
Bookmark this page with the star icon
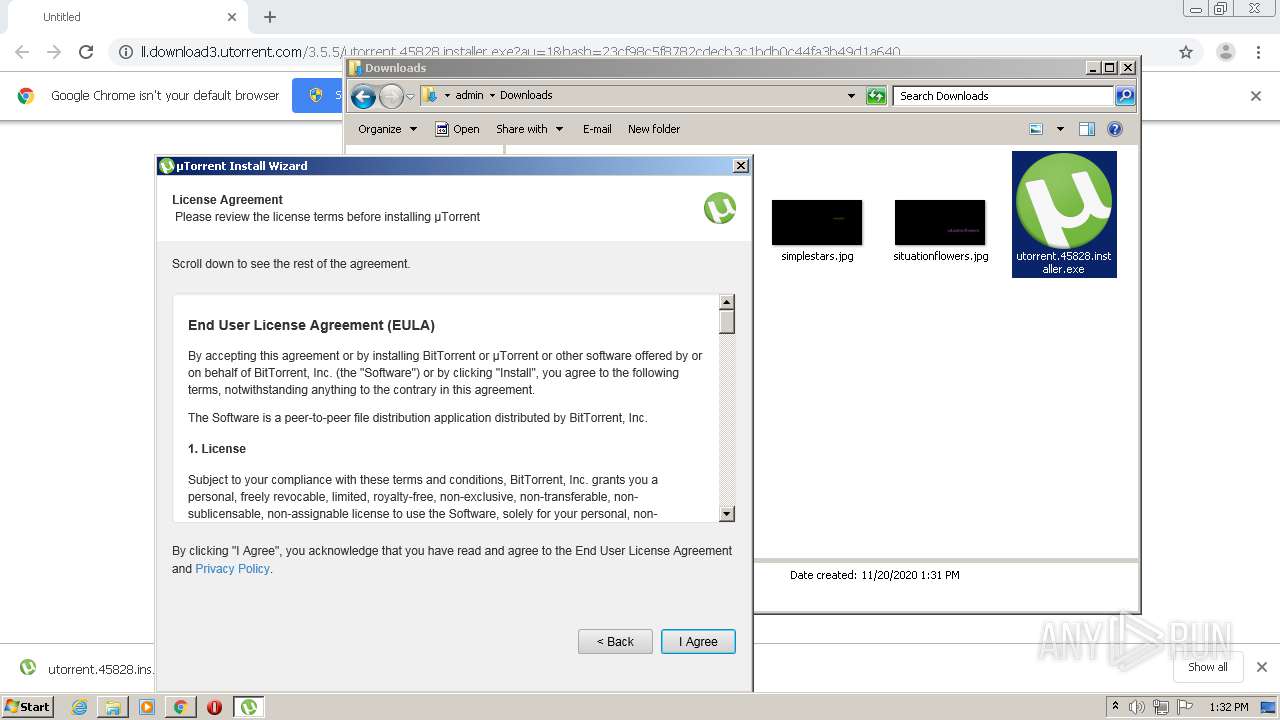click(1186, 52)
